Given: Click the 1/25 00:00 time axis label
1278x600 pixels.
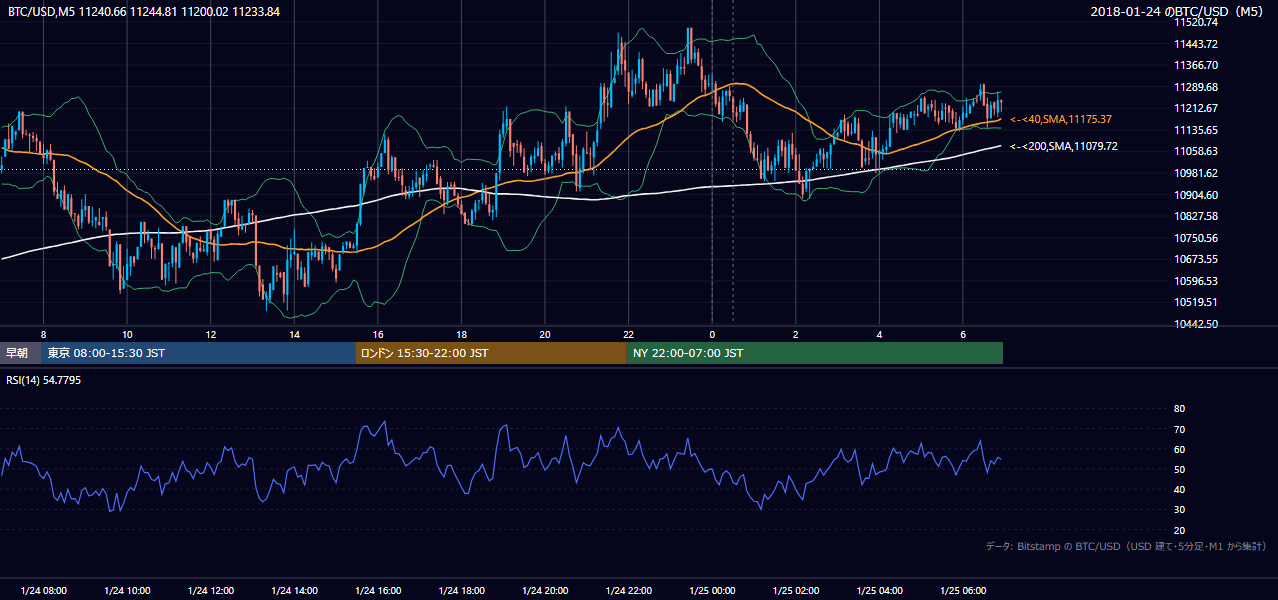Looking at the screenshot, I should coord(712,590).
